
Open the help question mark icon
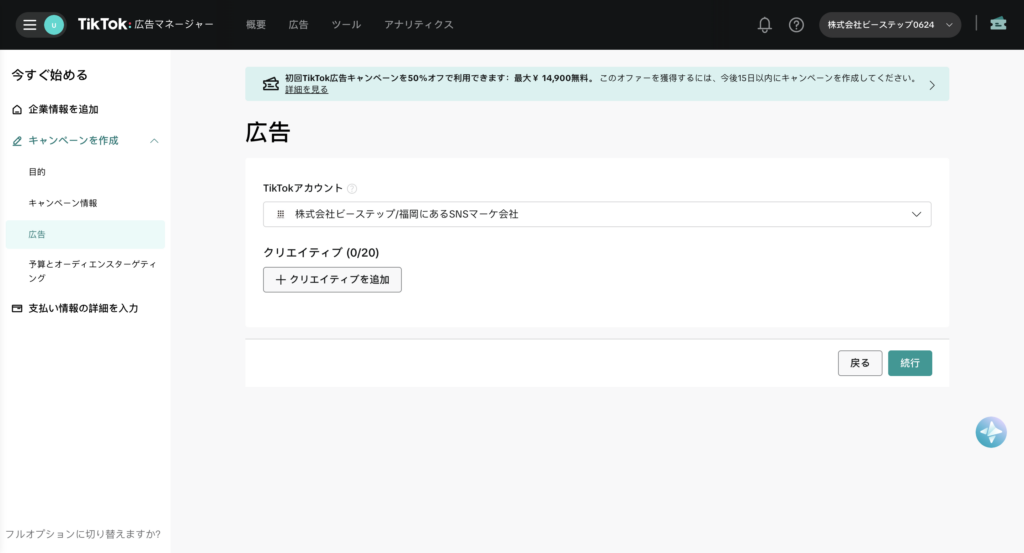(796, 25)
